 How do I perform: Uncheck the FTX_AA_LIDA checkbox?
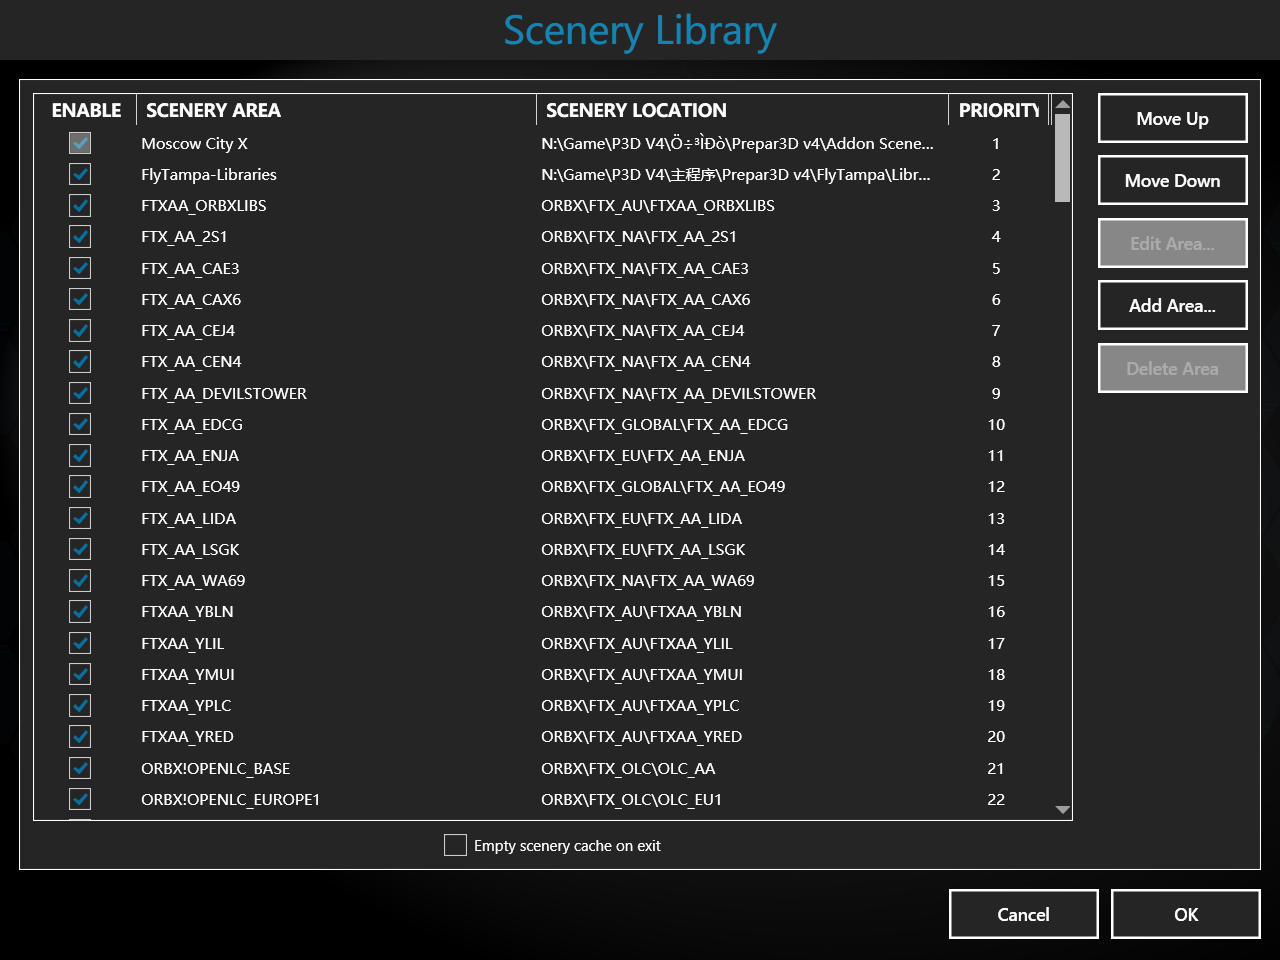coord(80,518)
